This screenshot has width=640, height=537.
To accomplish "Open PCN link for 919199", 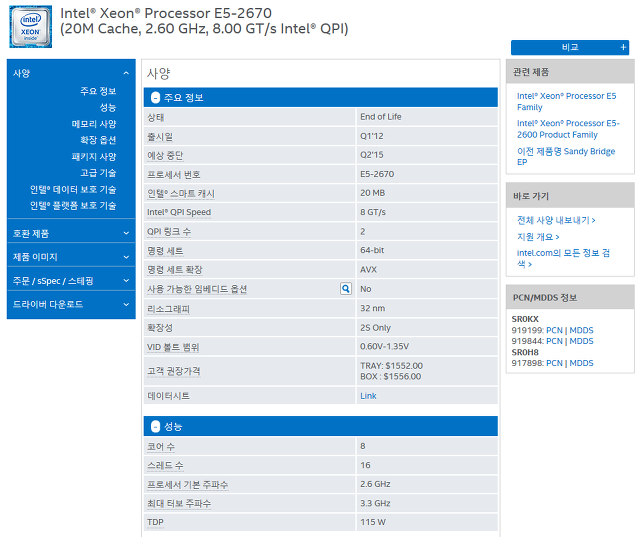I will pos(554,330).
